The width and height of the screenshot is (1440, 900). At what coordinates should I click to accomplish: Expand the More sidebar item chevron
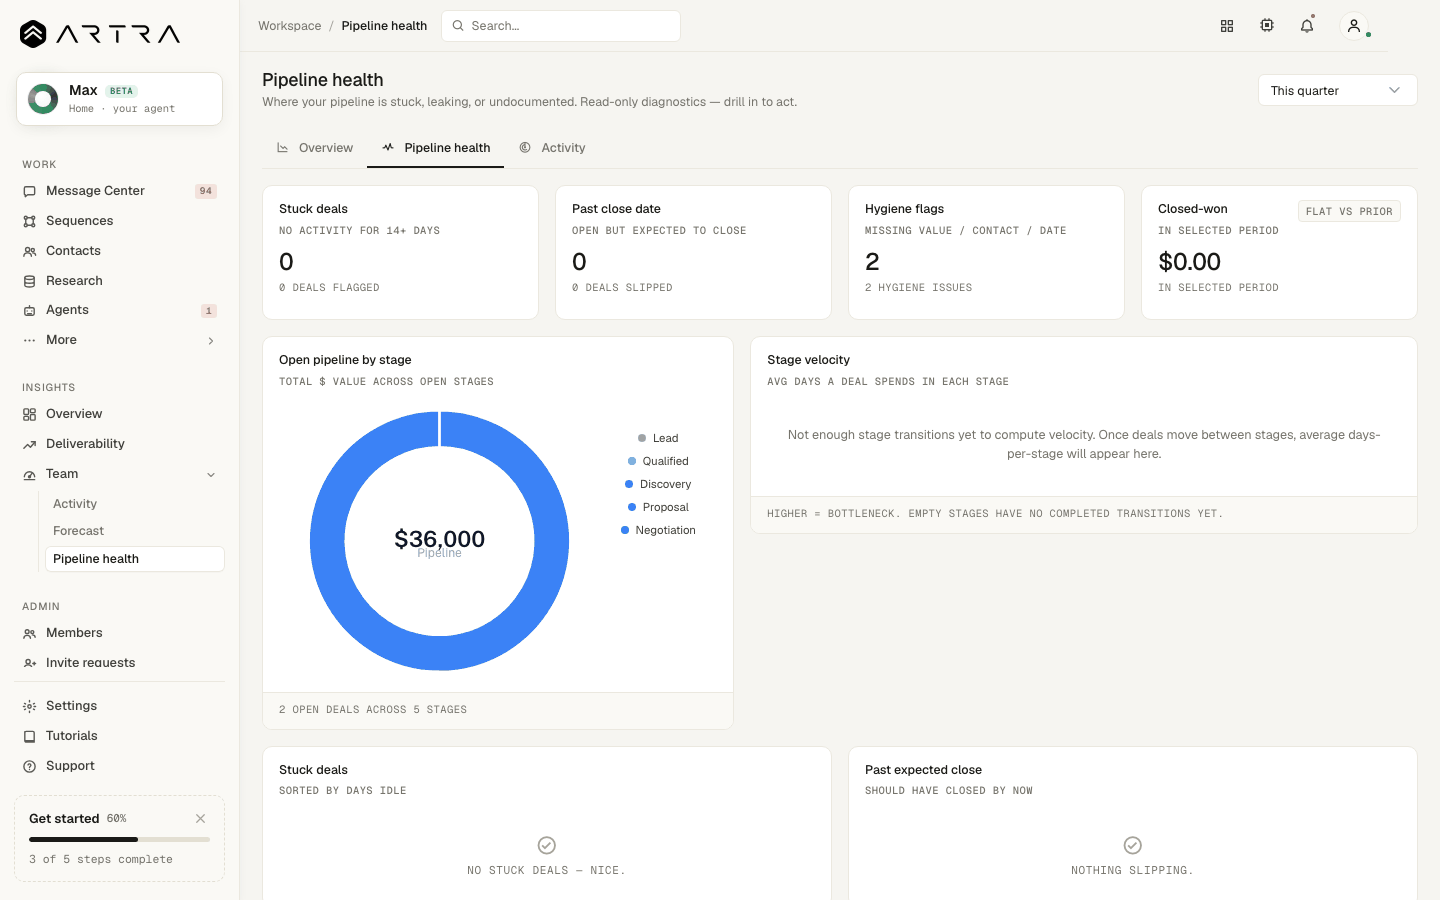pyautogui.click(x=211, y=341)
